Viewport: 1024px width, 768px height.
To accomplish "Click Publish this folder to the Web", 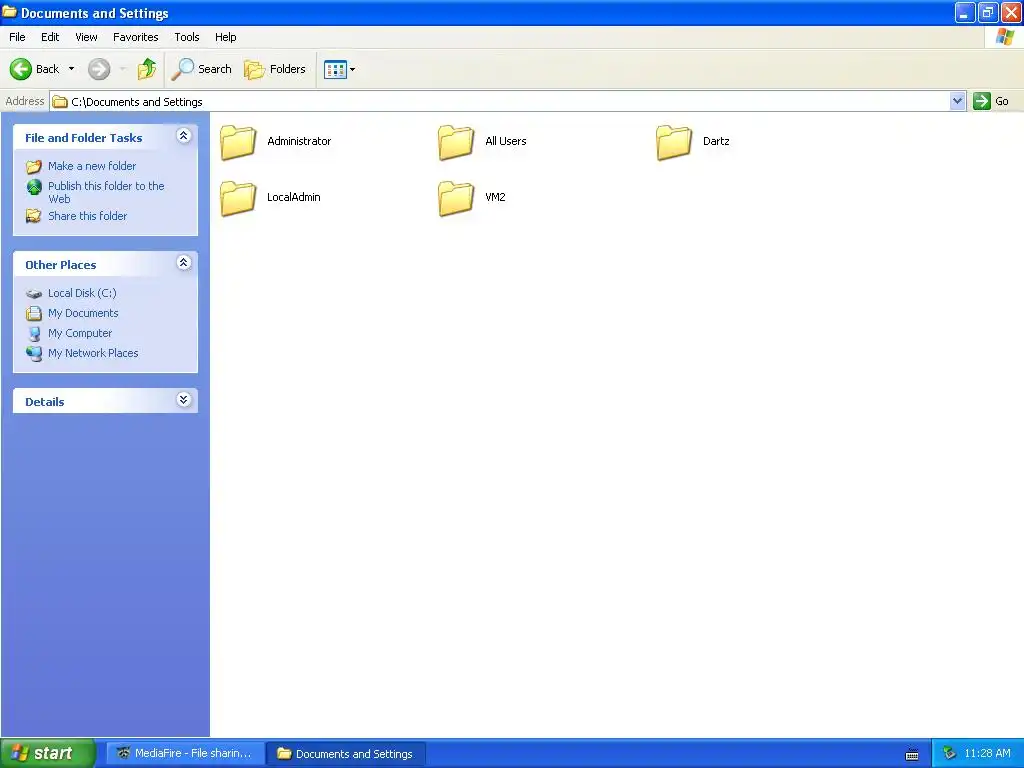I will tap(106, 192).
